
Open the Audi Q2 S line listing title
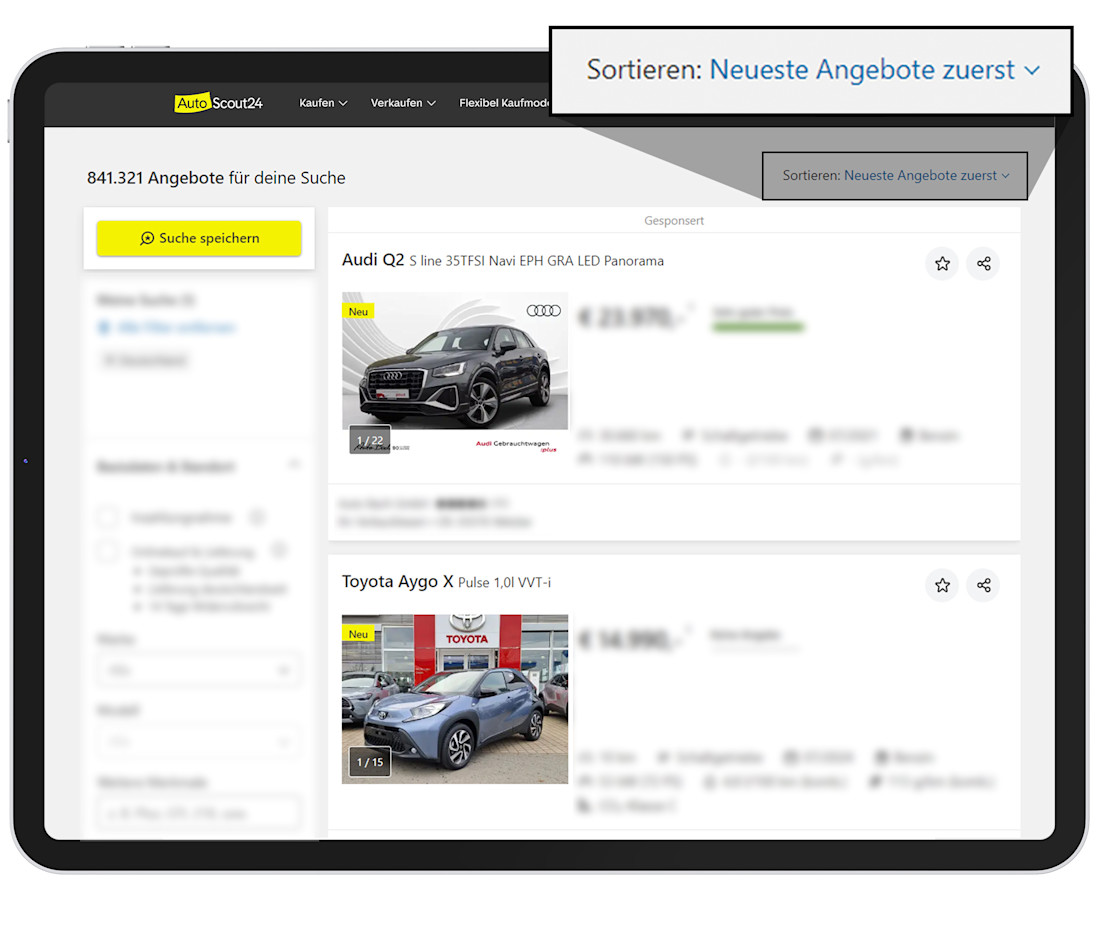point(502,260)
